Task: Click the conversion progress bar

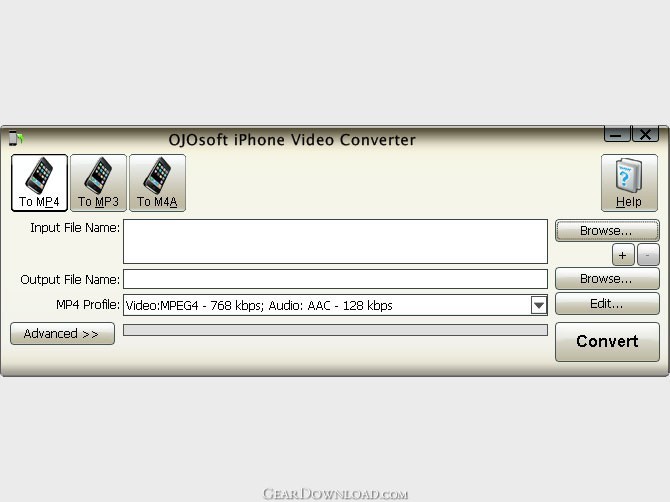Action: tap(335, 330)
